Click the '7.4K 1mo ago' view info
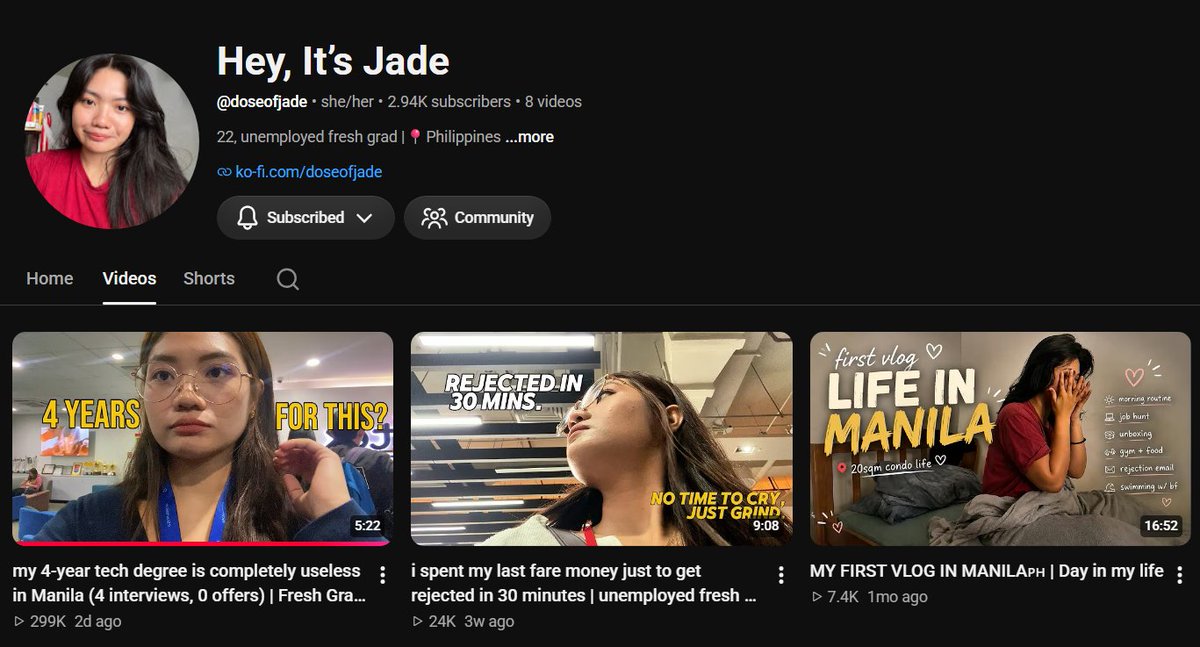 tap(869, 597)
